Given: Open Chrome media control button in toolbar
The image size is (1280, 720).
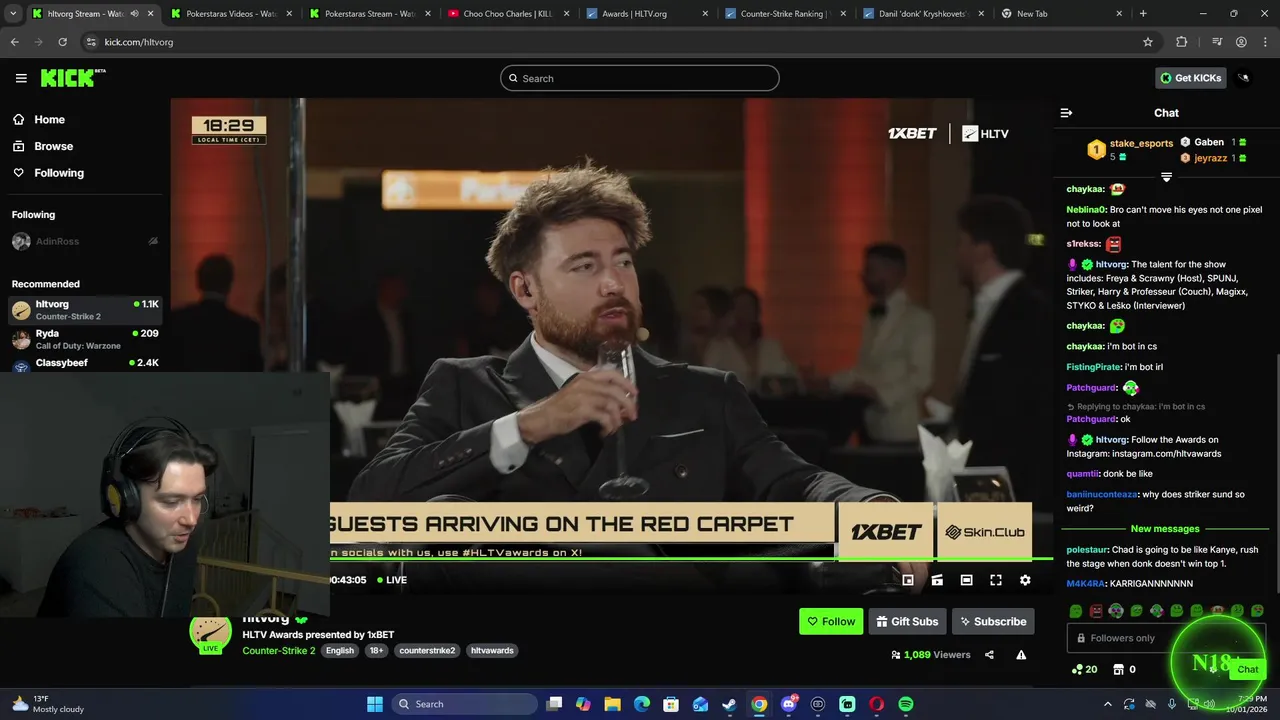Looking at the screenshot, I should coord(1216,42).
